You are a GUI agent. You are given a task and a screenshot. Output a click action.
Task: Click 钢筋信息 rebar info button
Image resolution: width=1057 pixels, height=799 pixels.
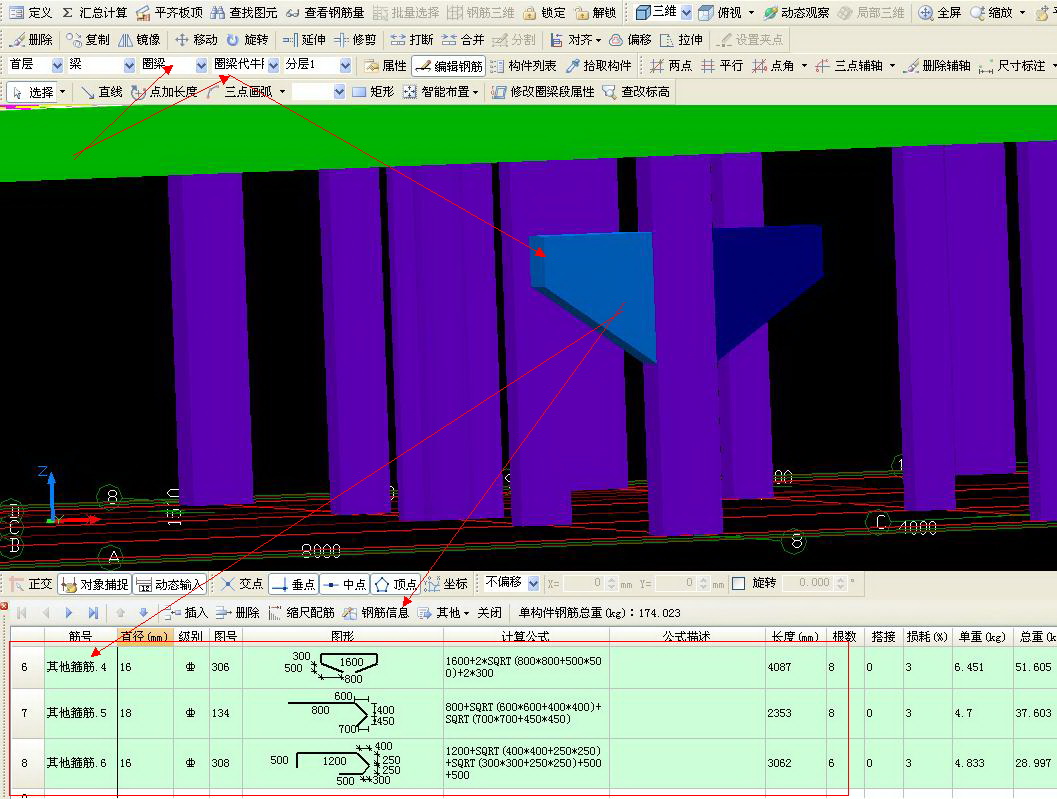tap(376, 613)
